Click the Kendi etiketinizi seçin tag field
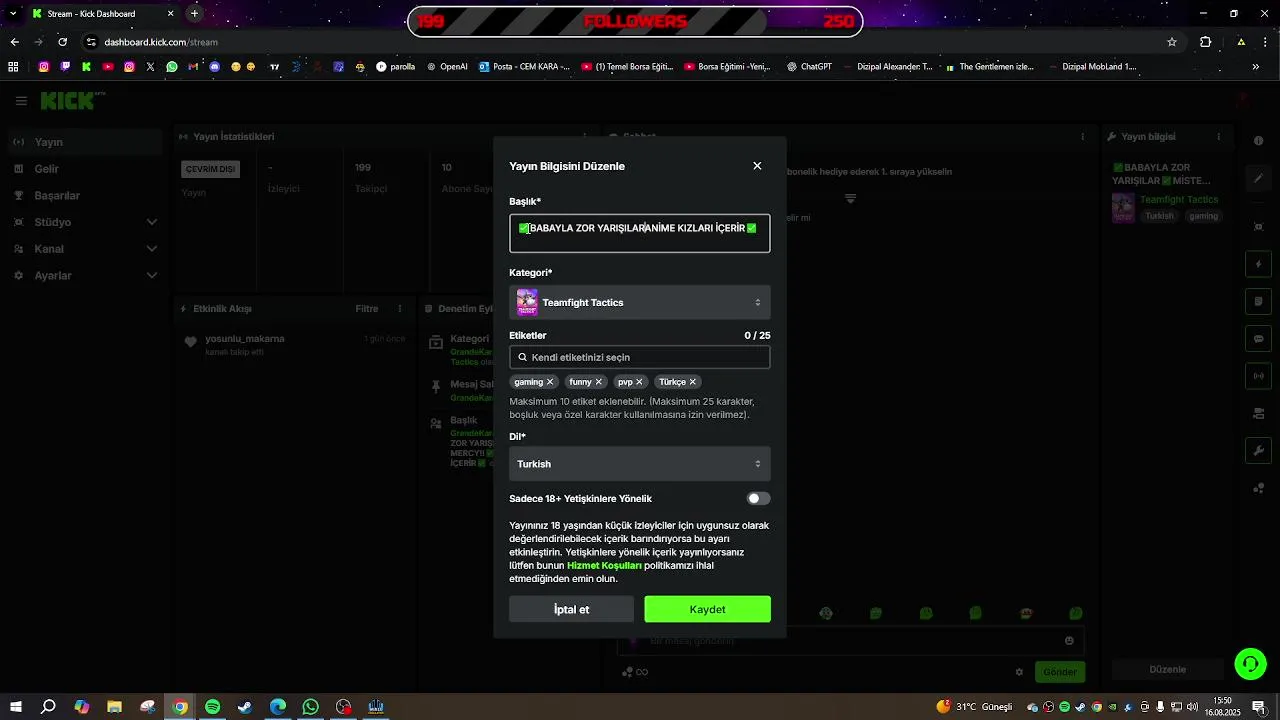 (x=640, y=357)
